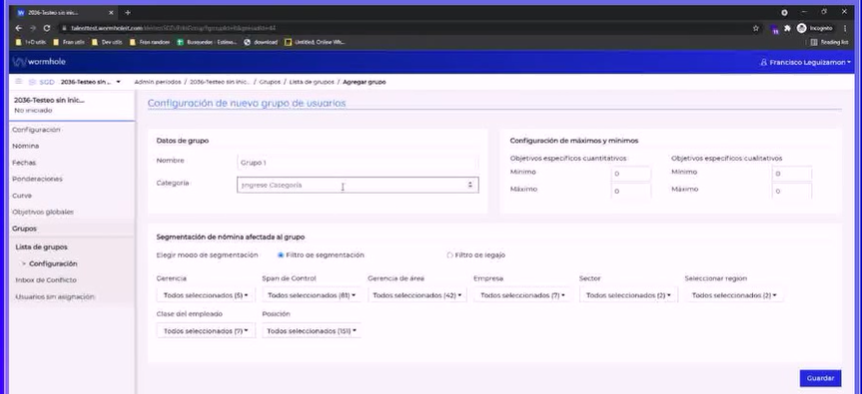Open Curva in the sidebar
Image resolution: width=862 pixels, height=394 pixels.
click(22, 196)
